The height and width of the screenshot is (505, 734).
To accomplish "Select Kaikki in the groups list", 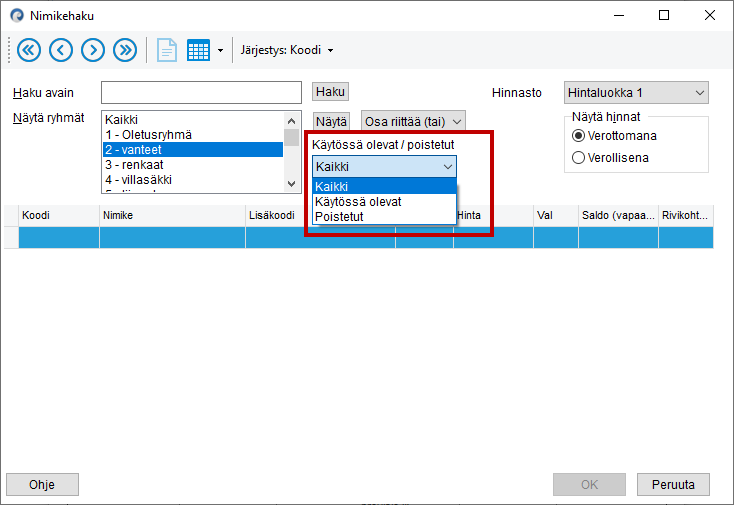I will pos(193,120).
